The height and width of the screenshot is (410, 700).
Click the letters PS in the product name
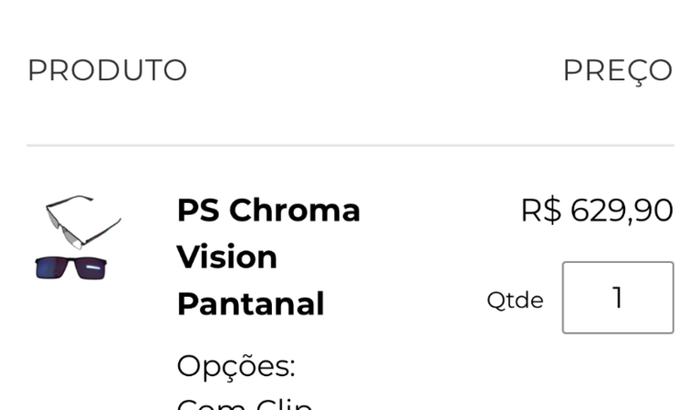(197, 210)
